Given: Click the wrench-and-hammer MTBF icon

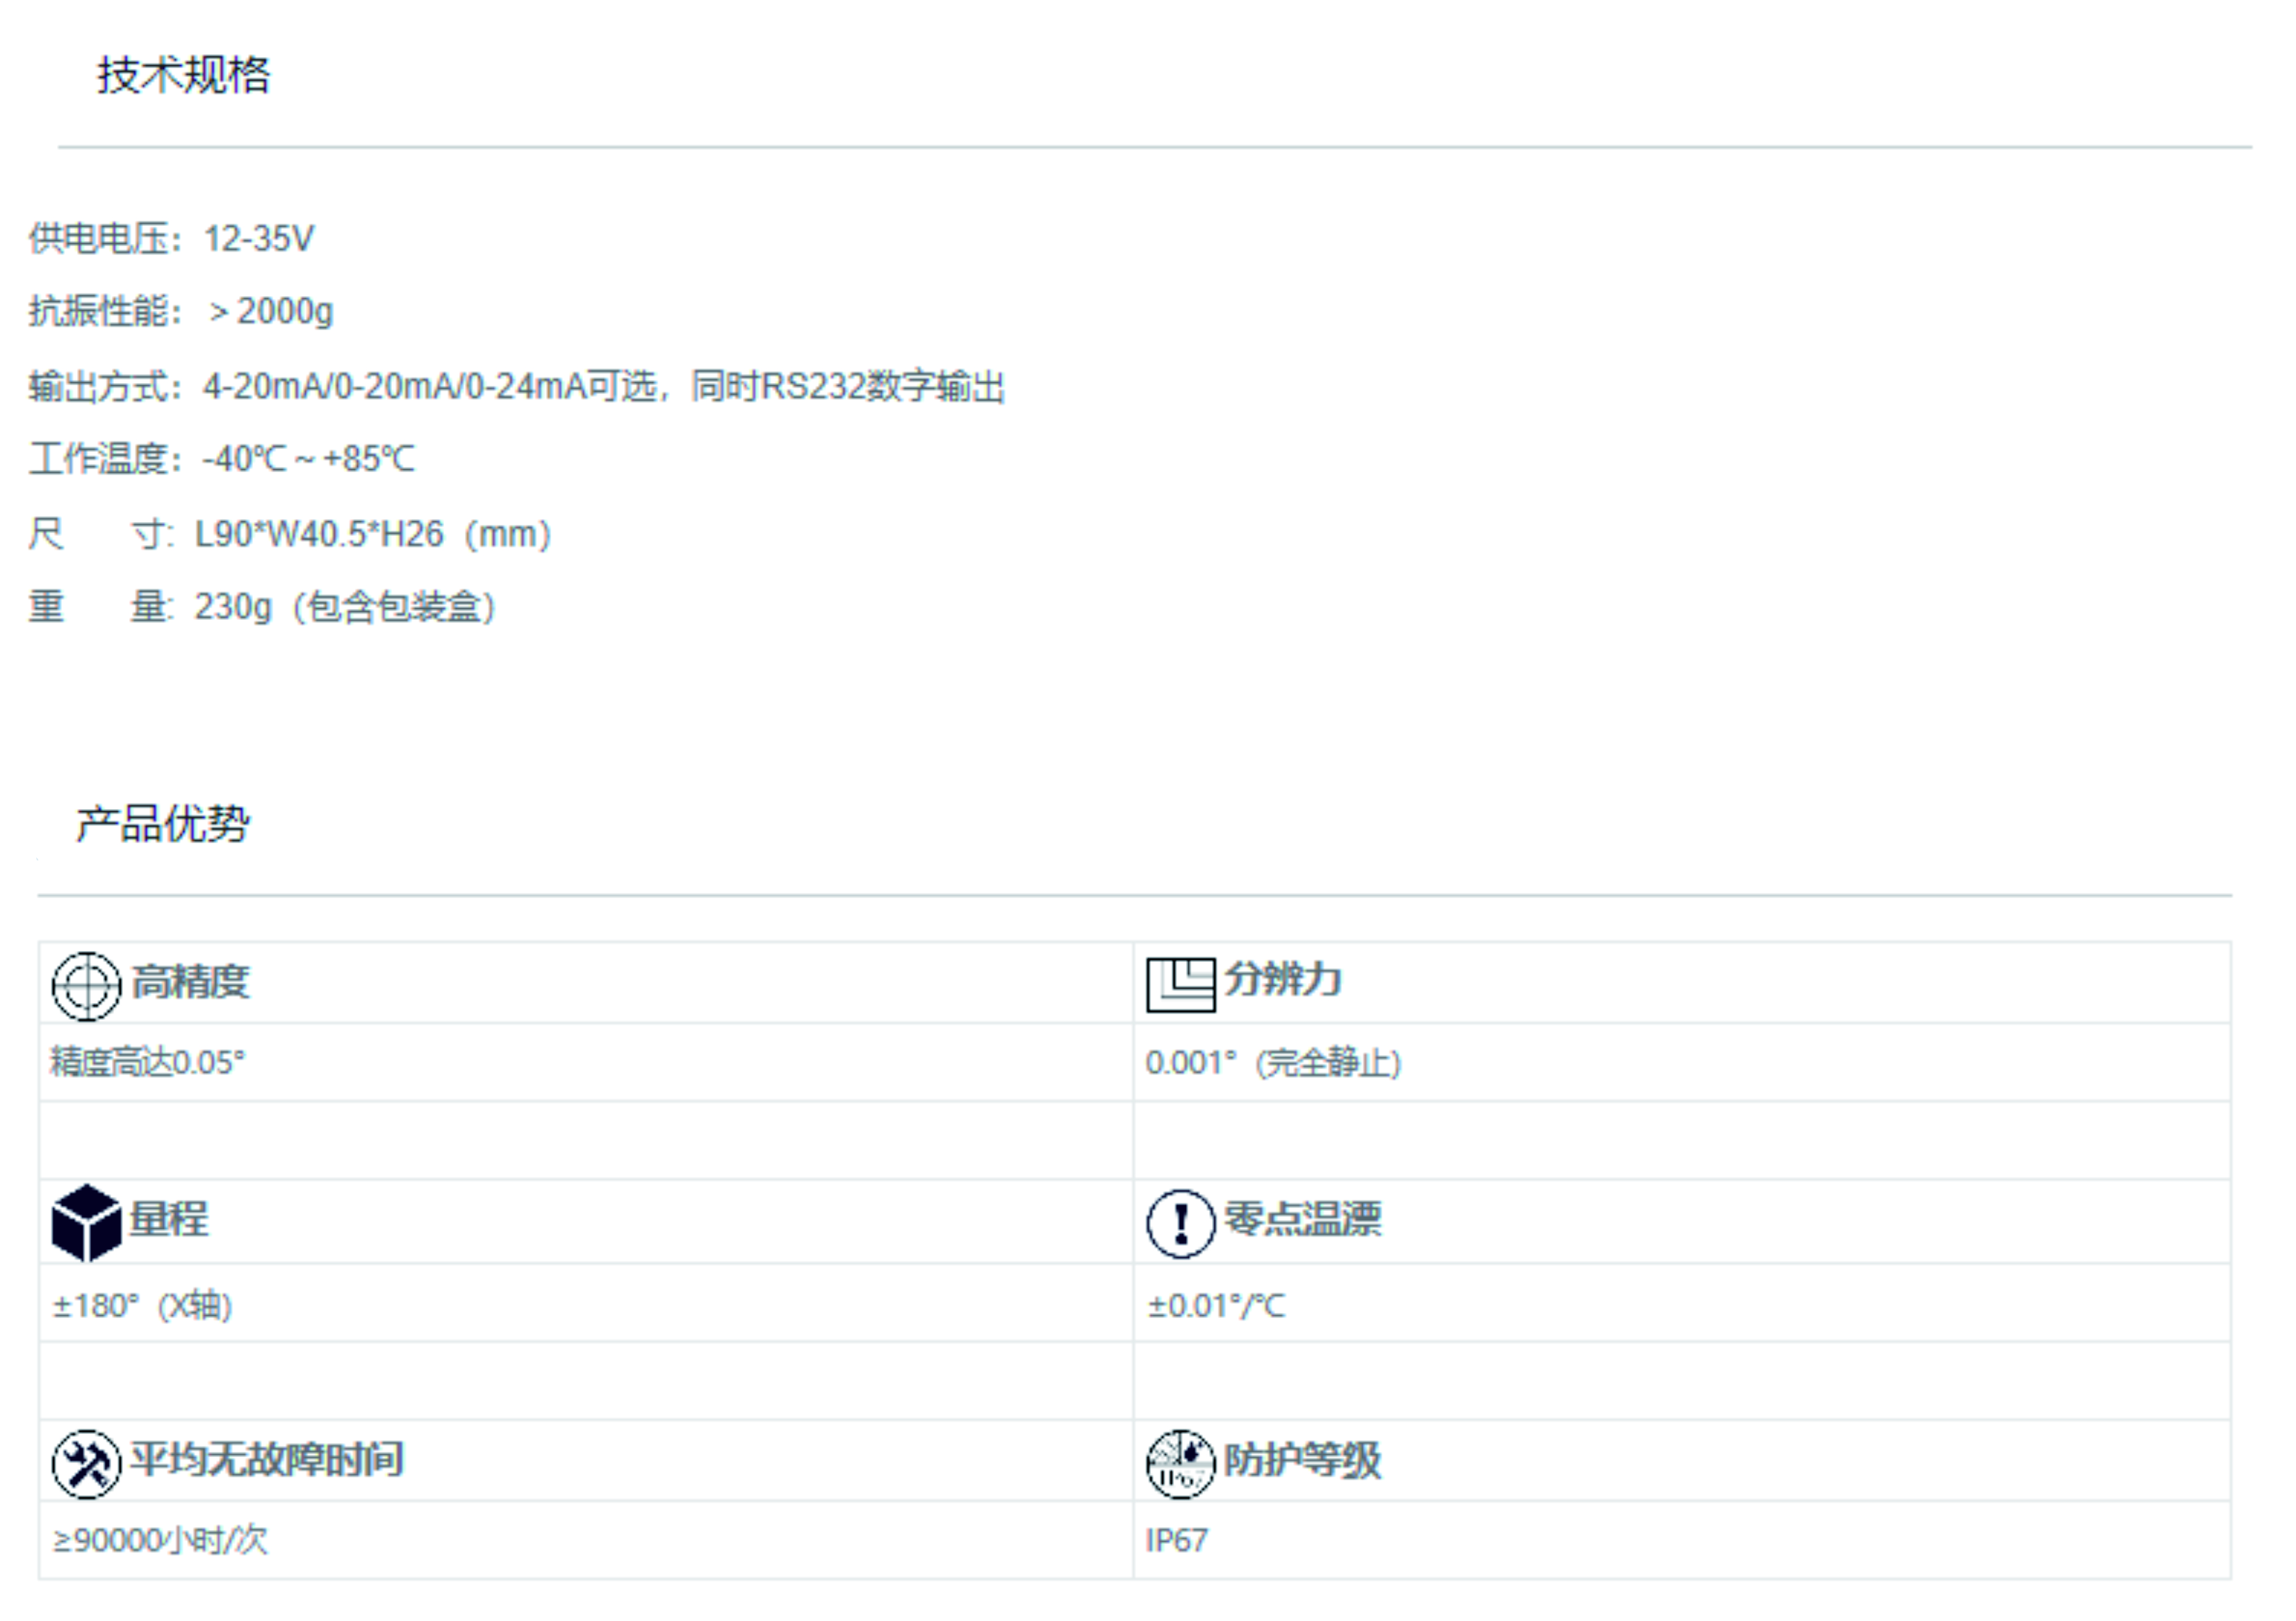Looking at the screenshot, I should pyautogui.click(x=86, y=1463).
